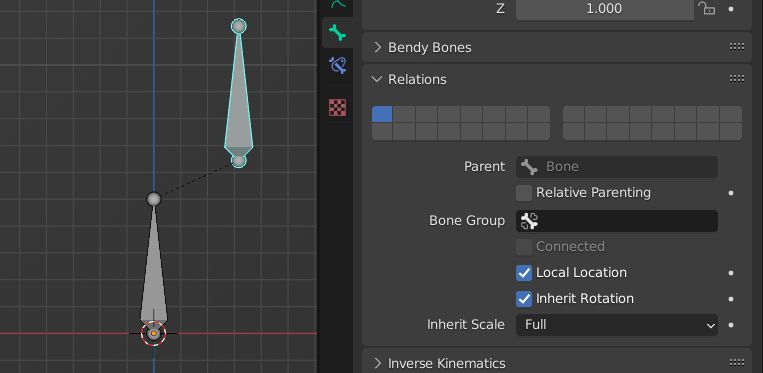This screenshot has height=373, width=763.
Task: Animate Inherit Rotation property dot
Action: [731, 299]
